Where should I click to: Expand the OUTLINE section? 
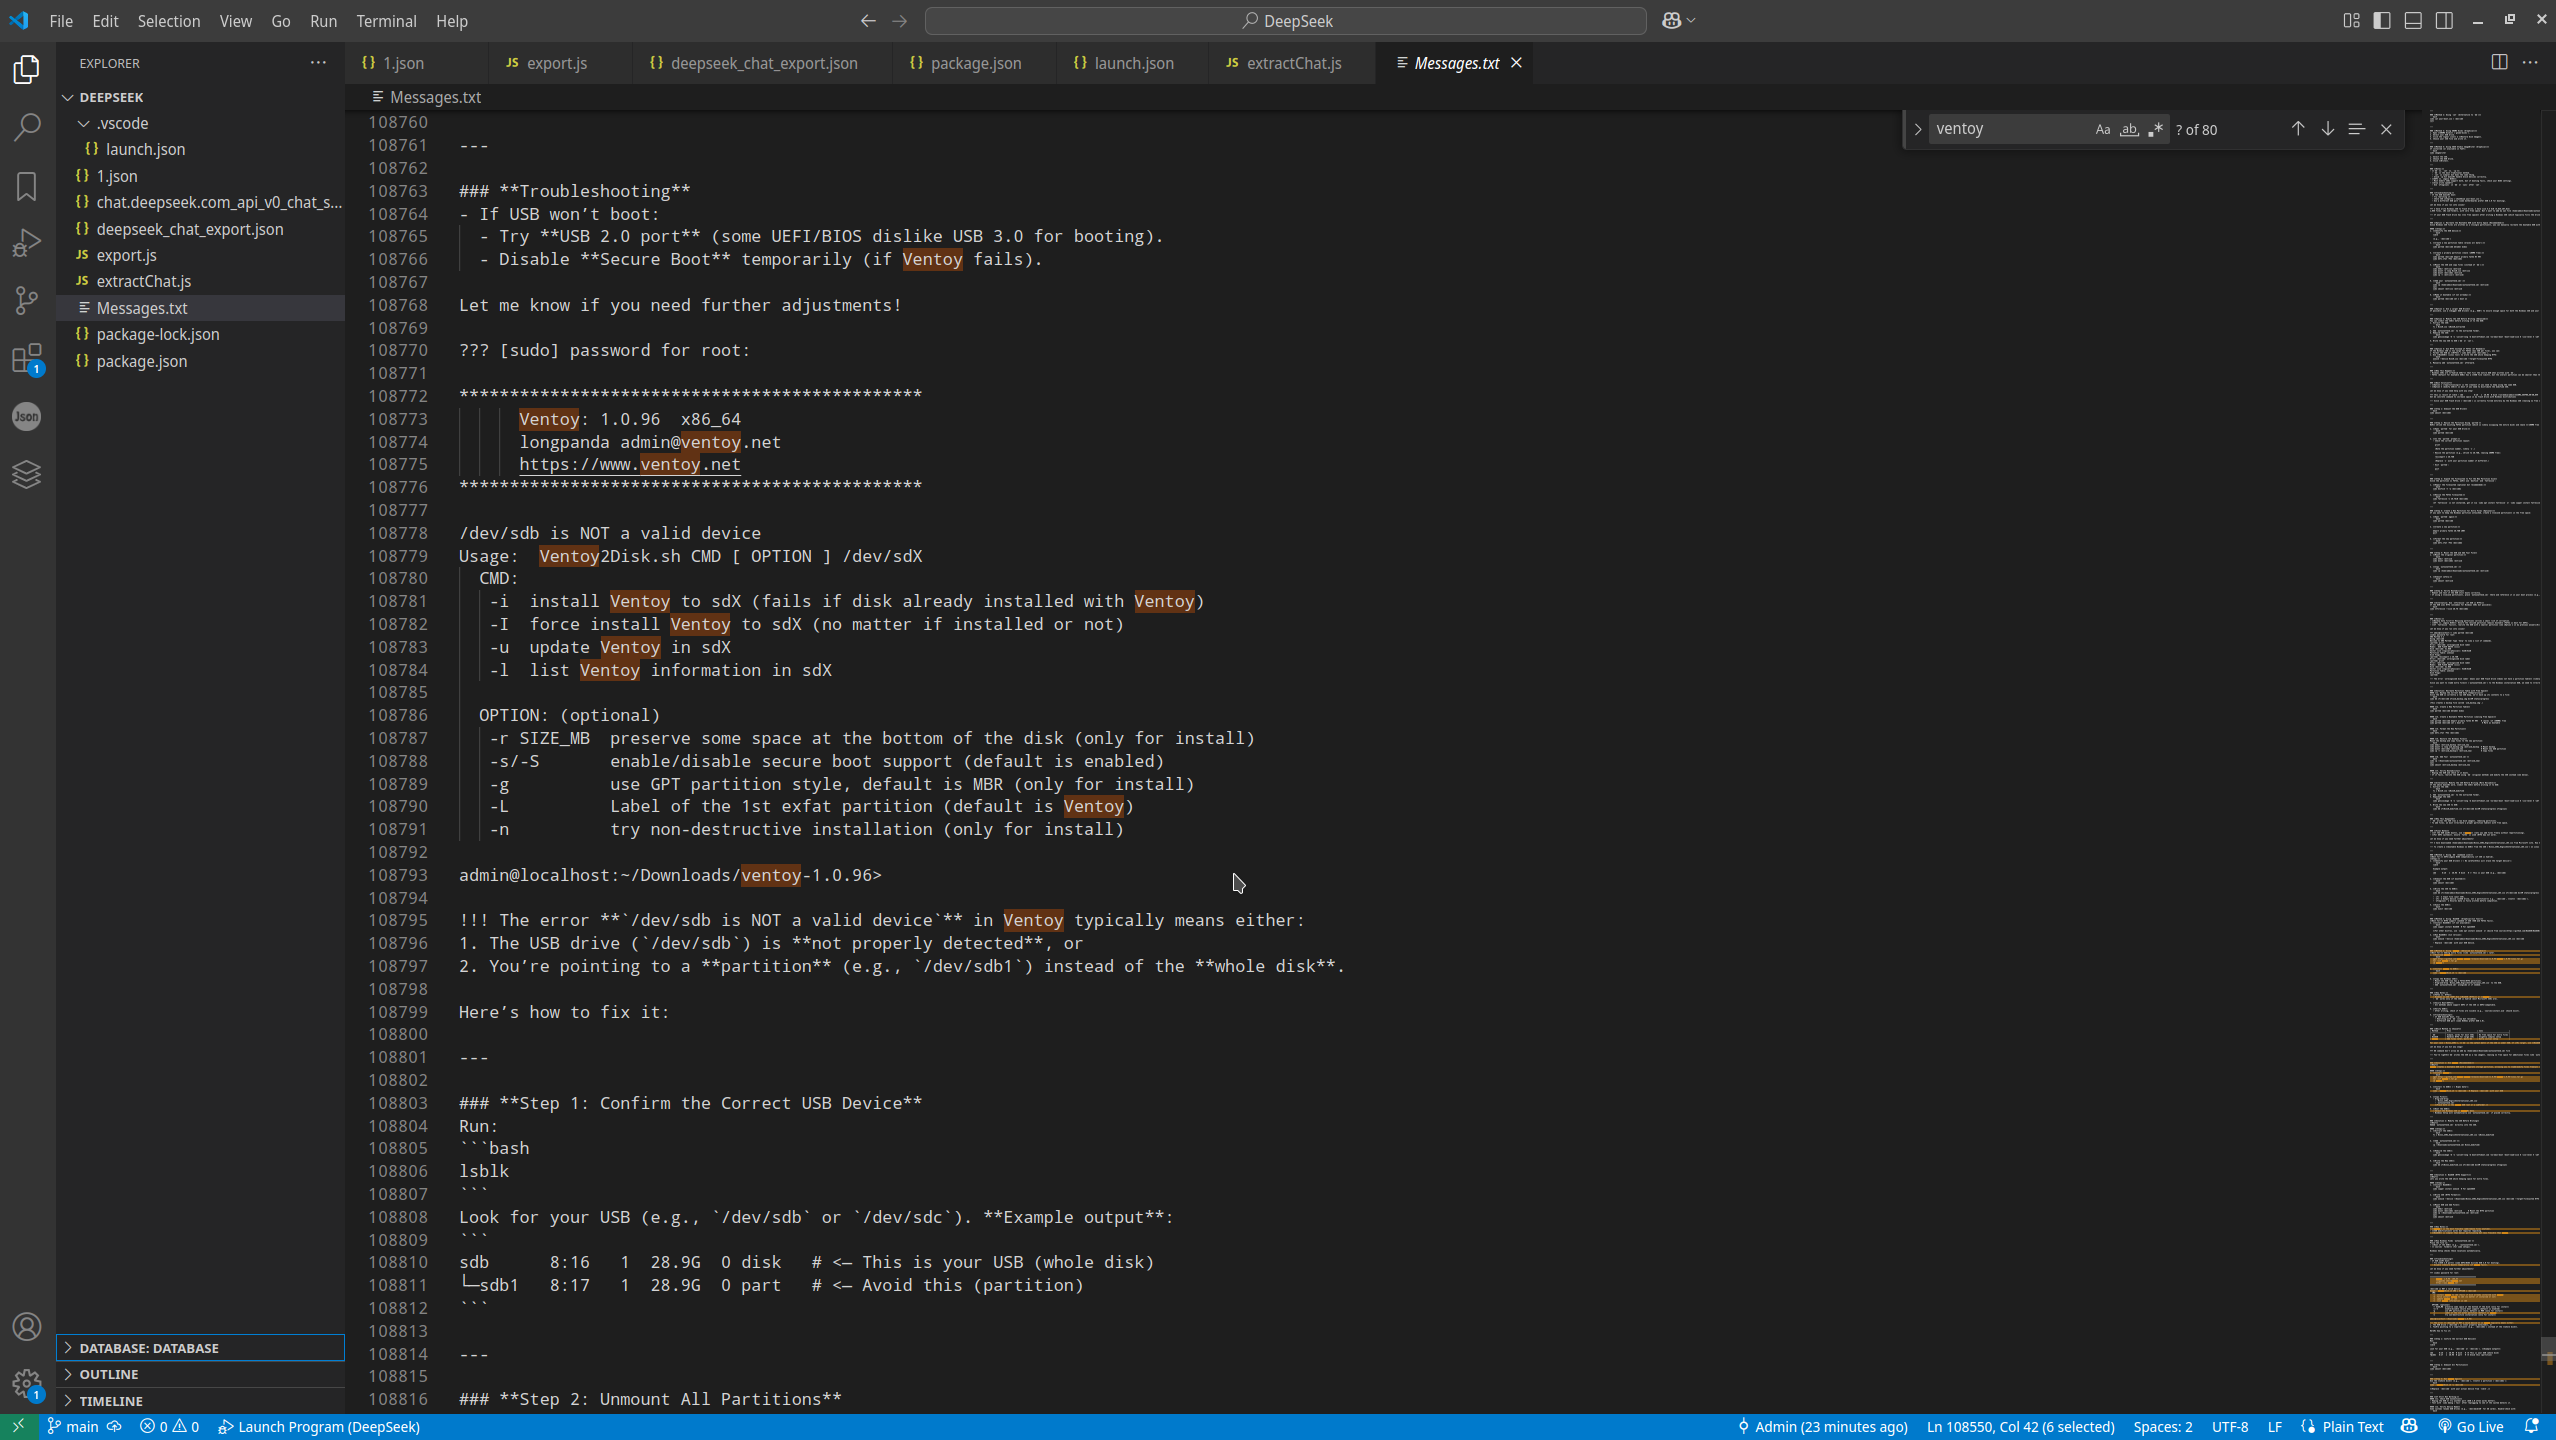coord(108,1374)
